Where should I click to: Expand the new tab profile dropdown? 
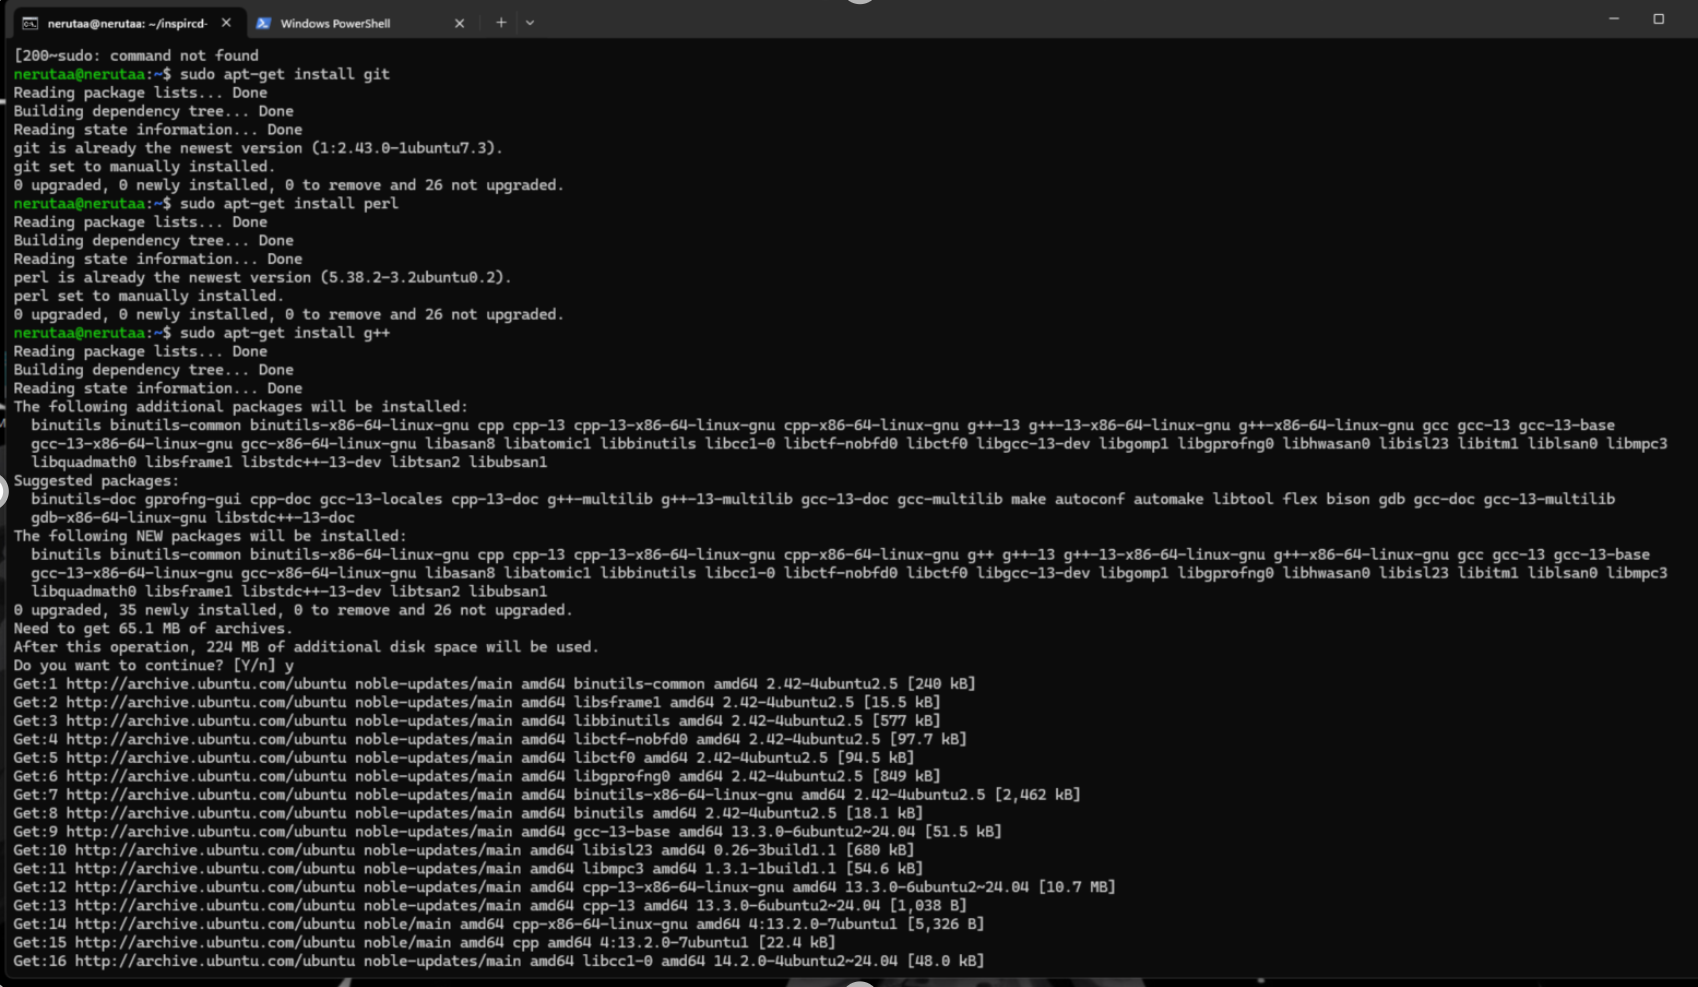tap(530, 23)
